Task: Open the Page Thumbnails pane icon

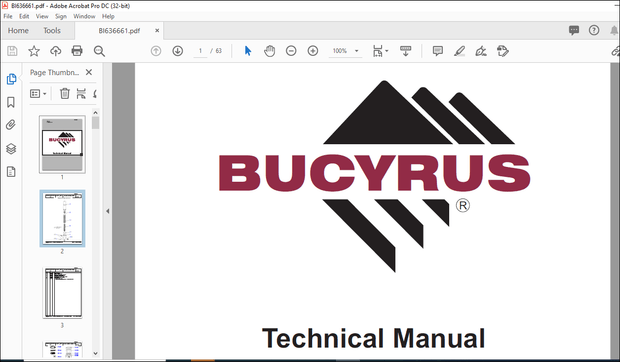Action: click(11, 79)
